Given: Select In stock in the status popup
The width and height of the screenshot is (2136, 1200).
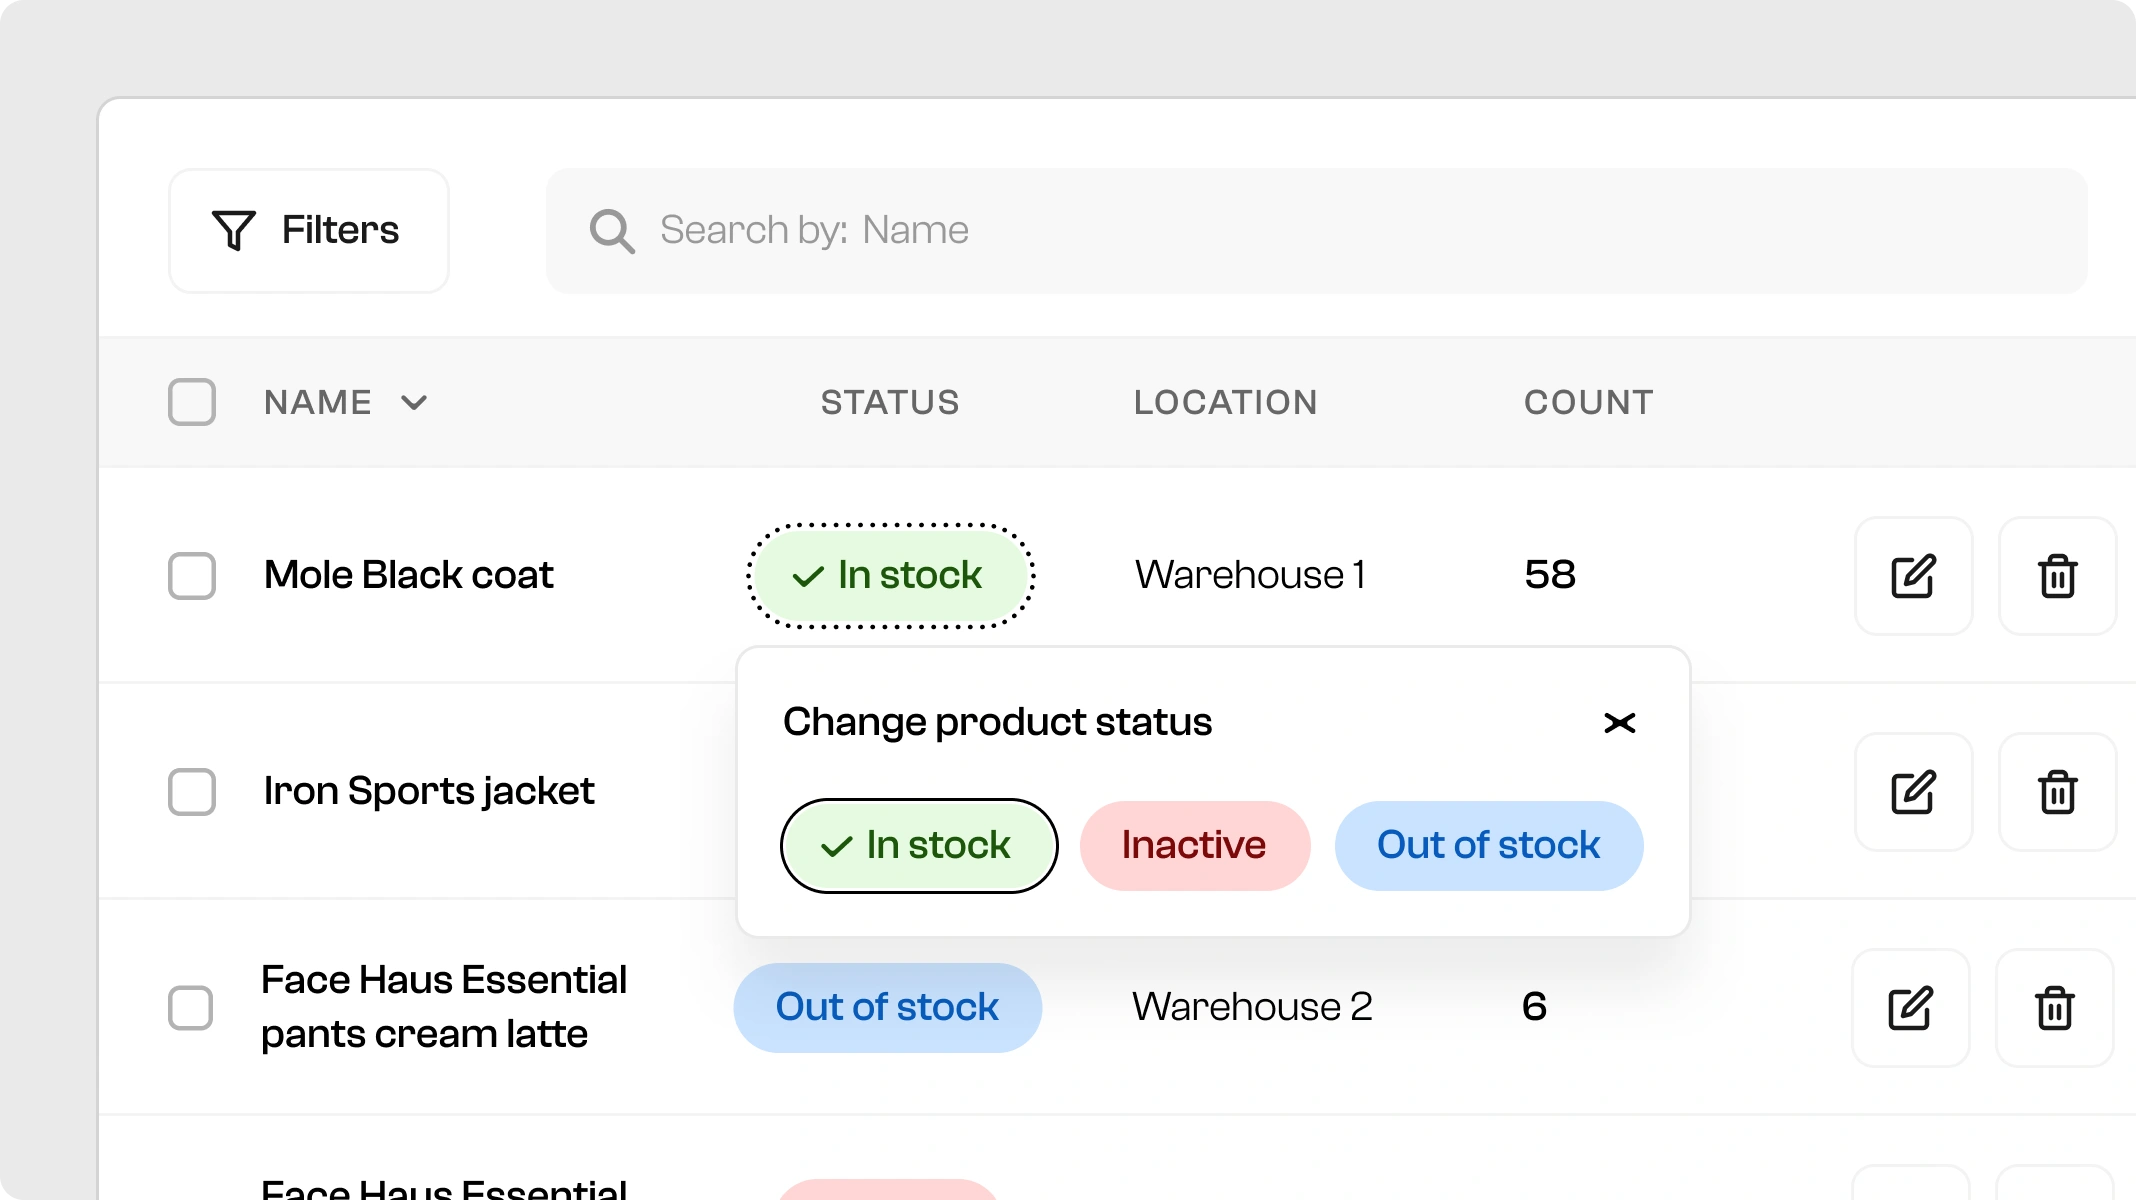Looking at the screenshot, I should click(x=918, y=845).
